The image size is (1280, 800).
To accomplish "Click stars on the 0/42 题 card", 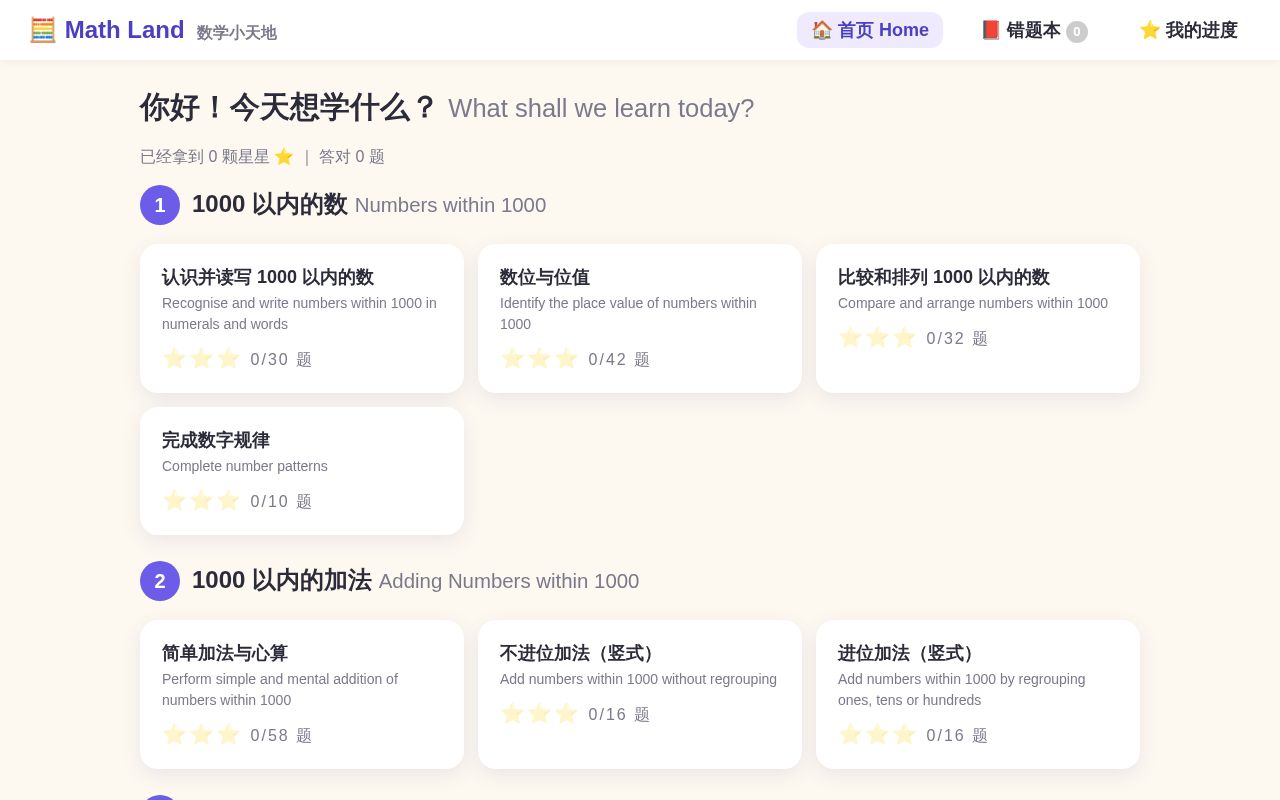I will 539,359.
